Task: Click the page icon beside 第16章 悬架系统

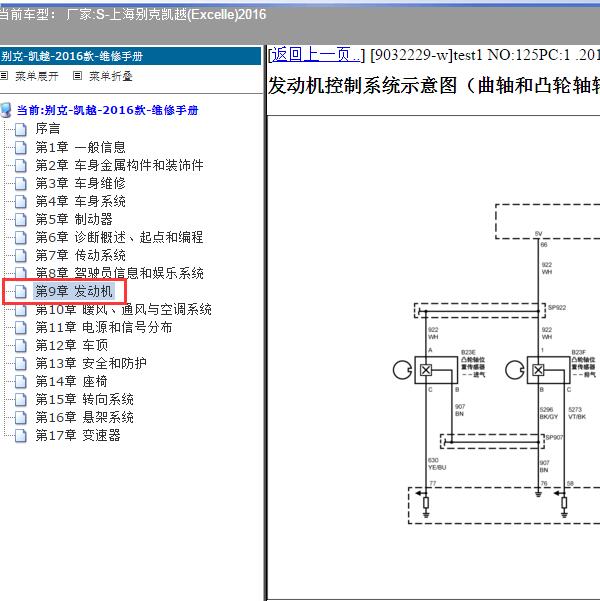Action: tap(21, 418)
